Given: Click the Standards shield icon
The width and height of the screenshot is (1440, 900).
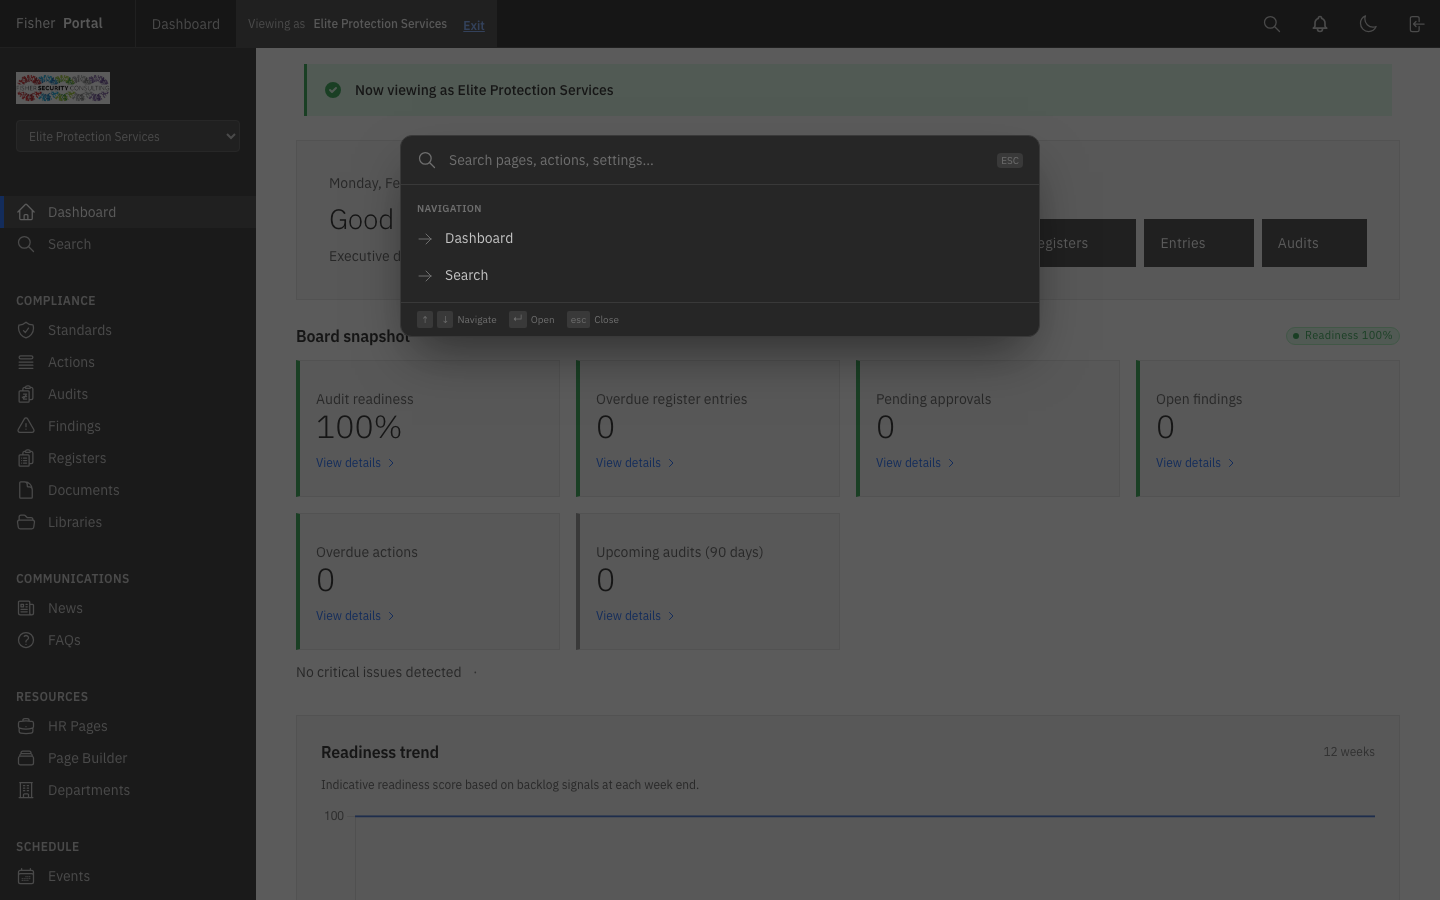Looking at the screenshot, I should (26, 330).
